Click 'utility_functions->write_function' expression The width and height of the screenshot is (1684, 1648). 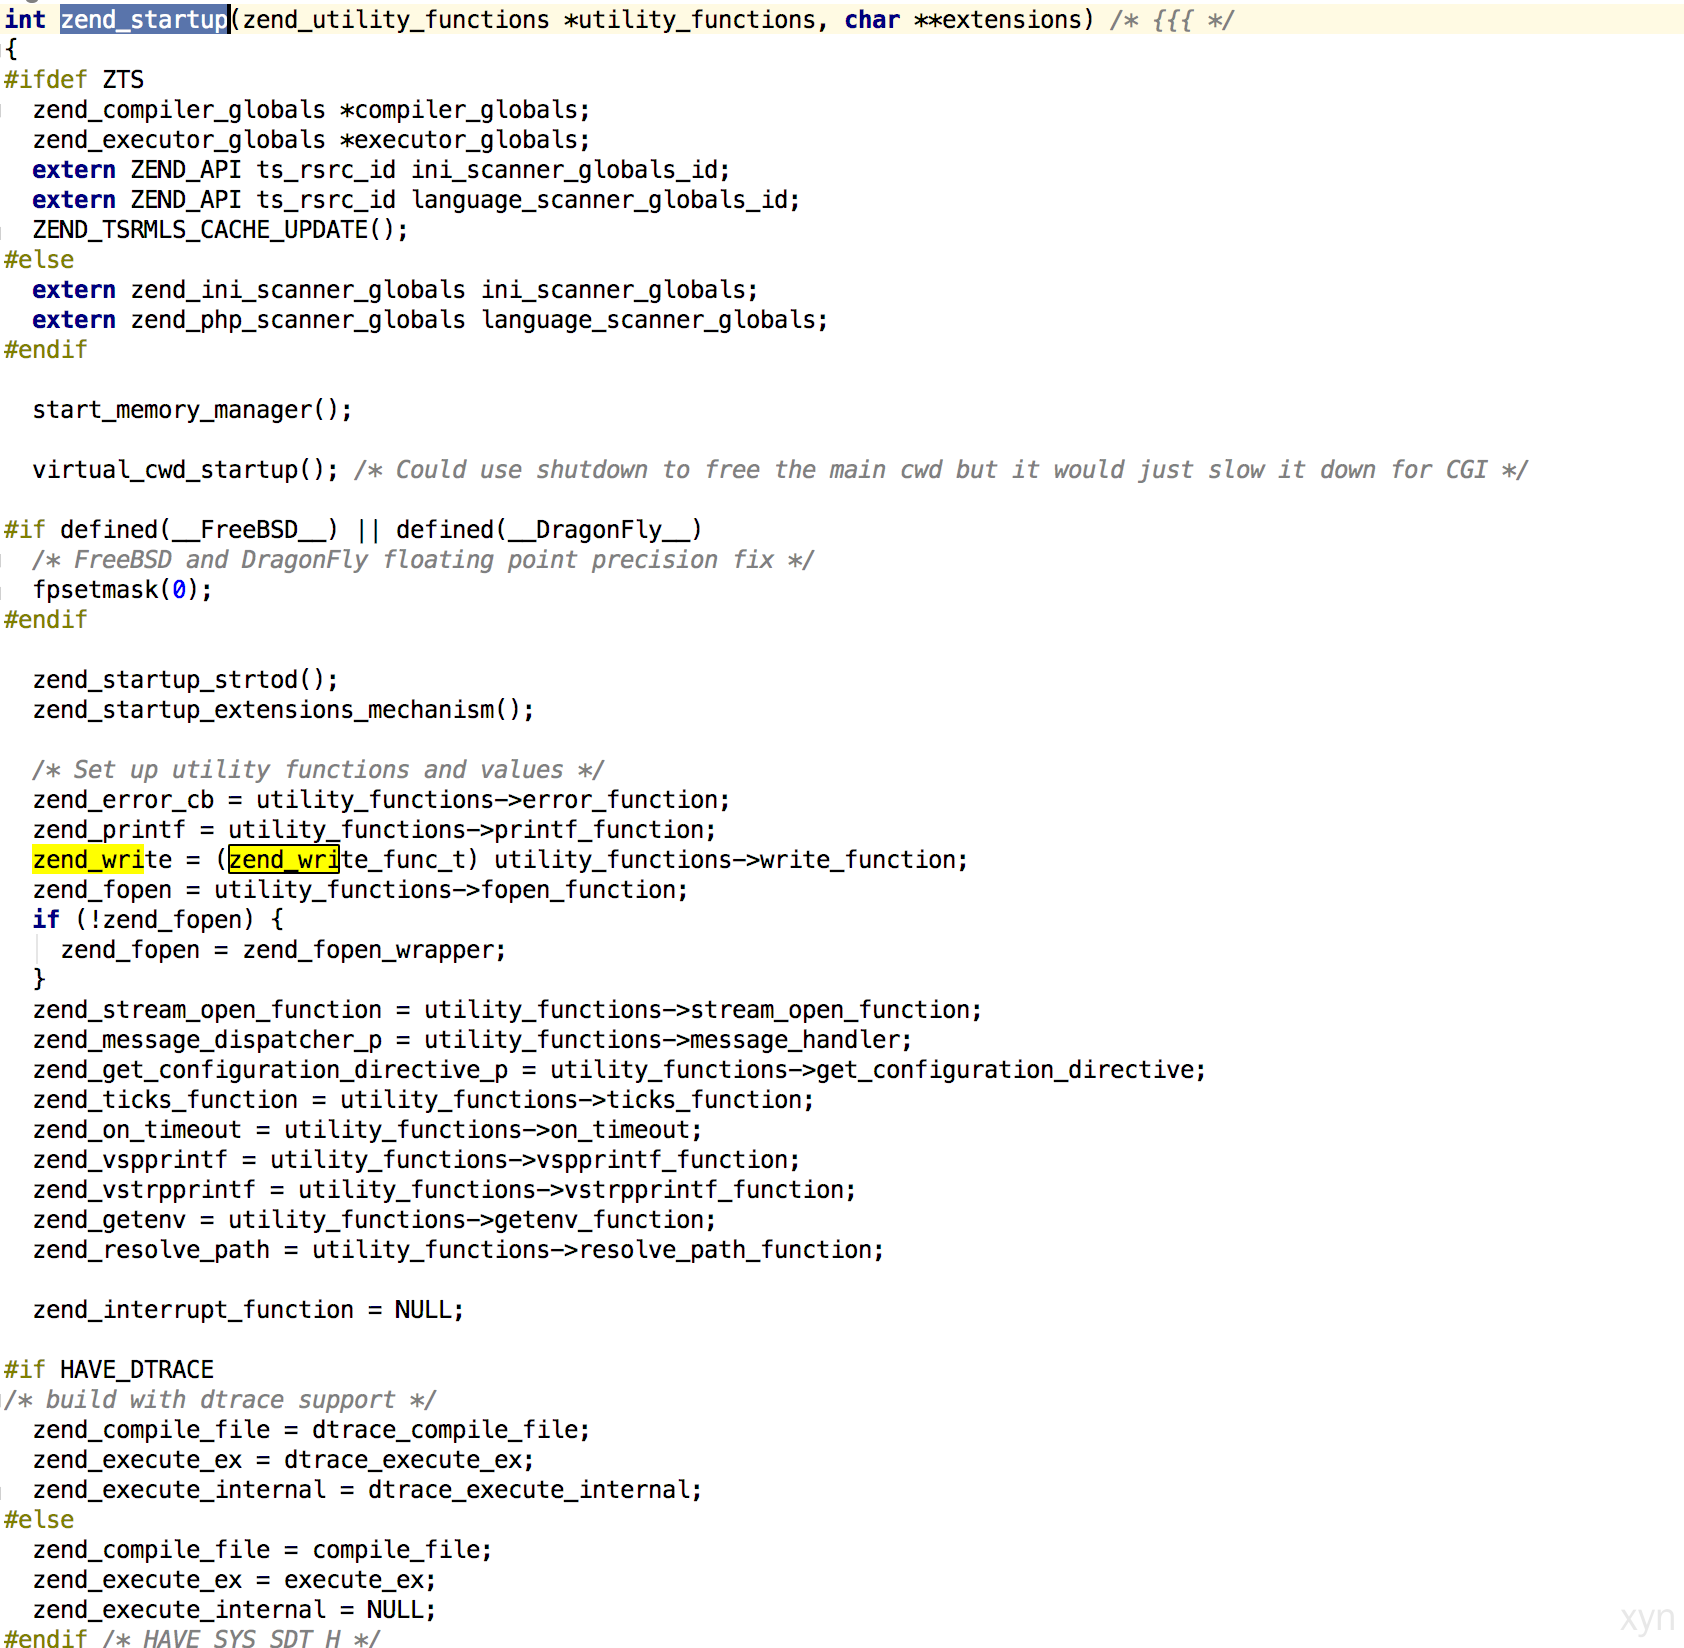click(x=725, y=860)
